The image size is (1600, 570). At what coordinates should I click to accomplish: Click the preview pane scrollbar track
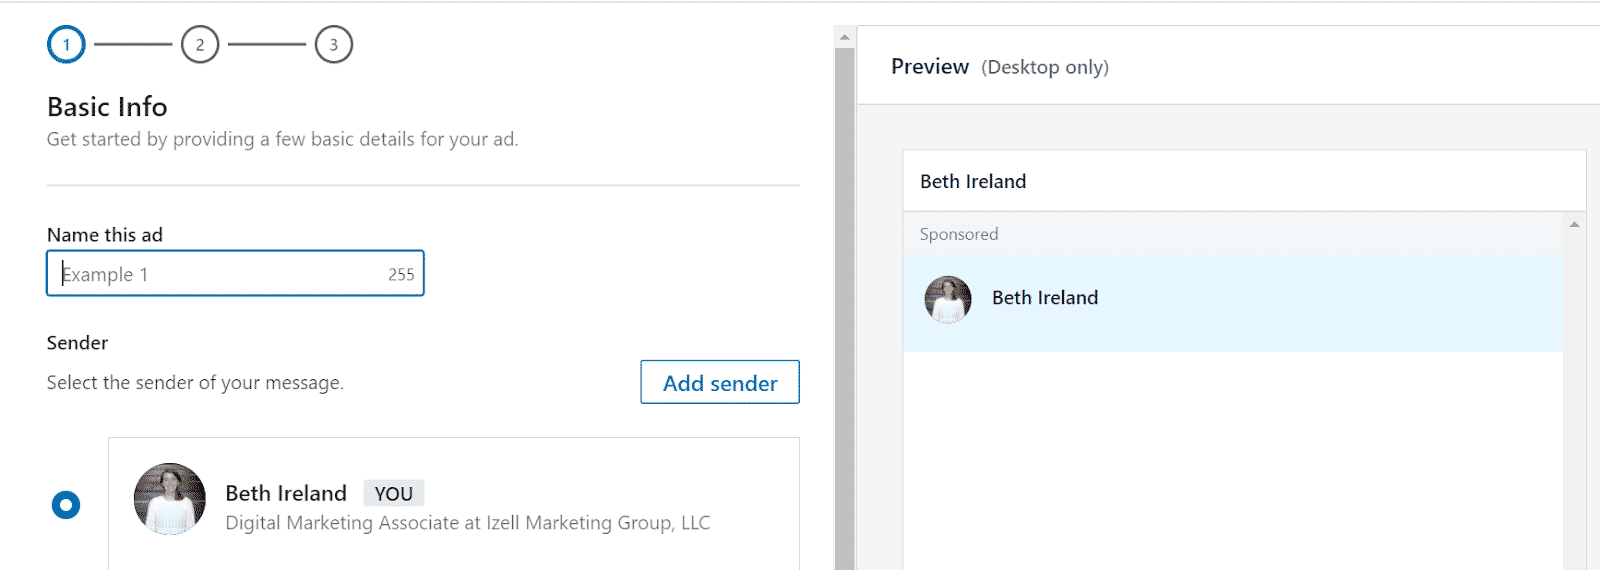click(x=1574, y=400)
